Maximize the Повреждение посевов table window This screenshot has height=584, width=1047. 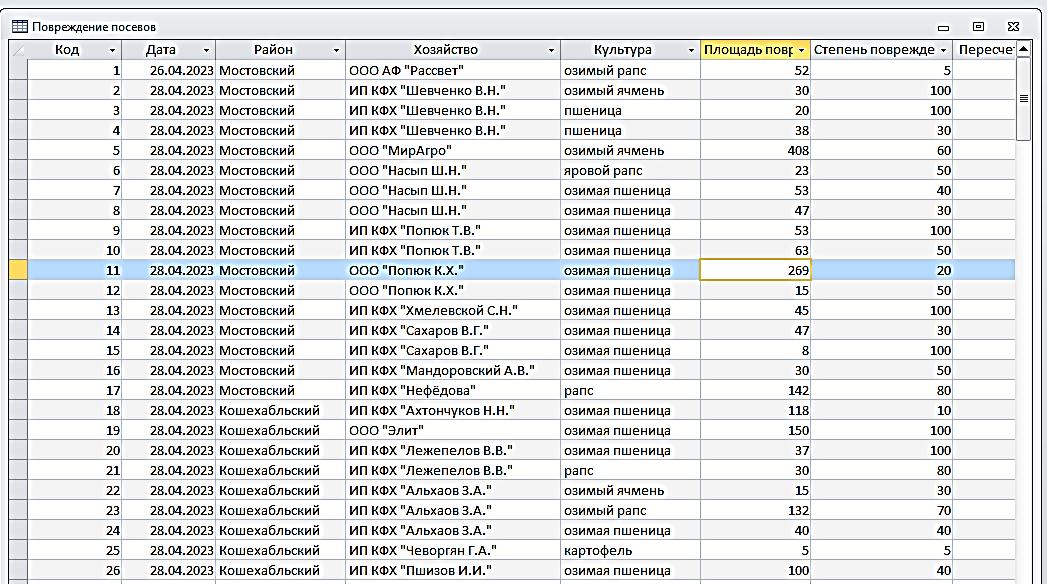pyautogui.click(x=978, y=27)
